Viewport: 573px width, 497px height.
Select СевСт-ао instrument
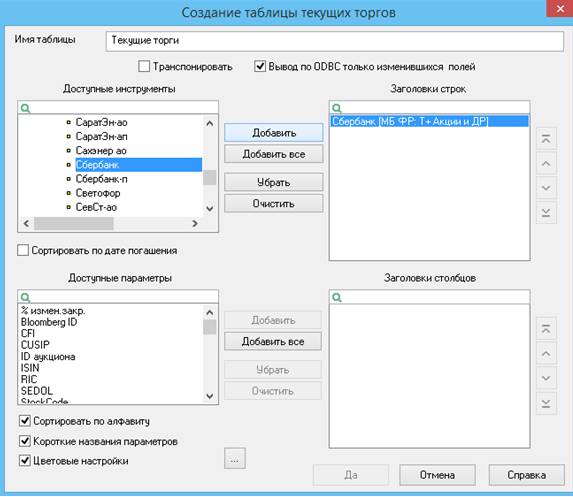click(96, 207)
